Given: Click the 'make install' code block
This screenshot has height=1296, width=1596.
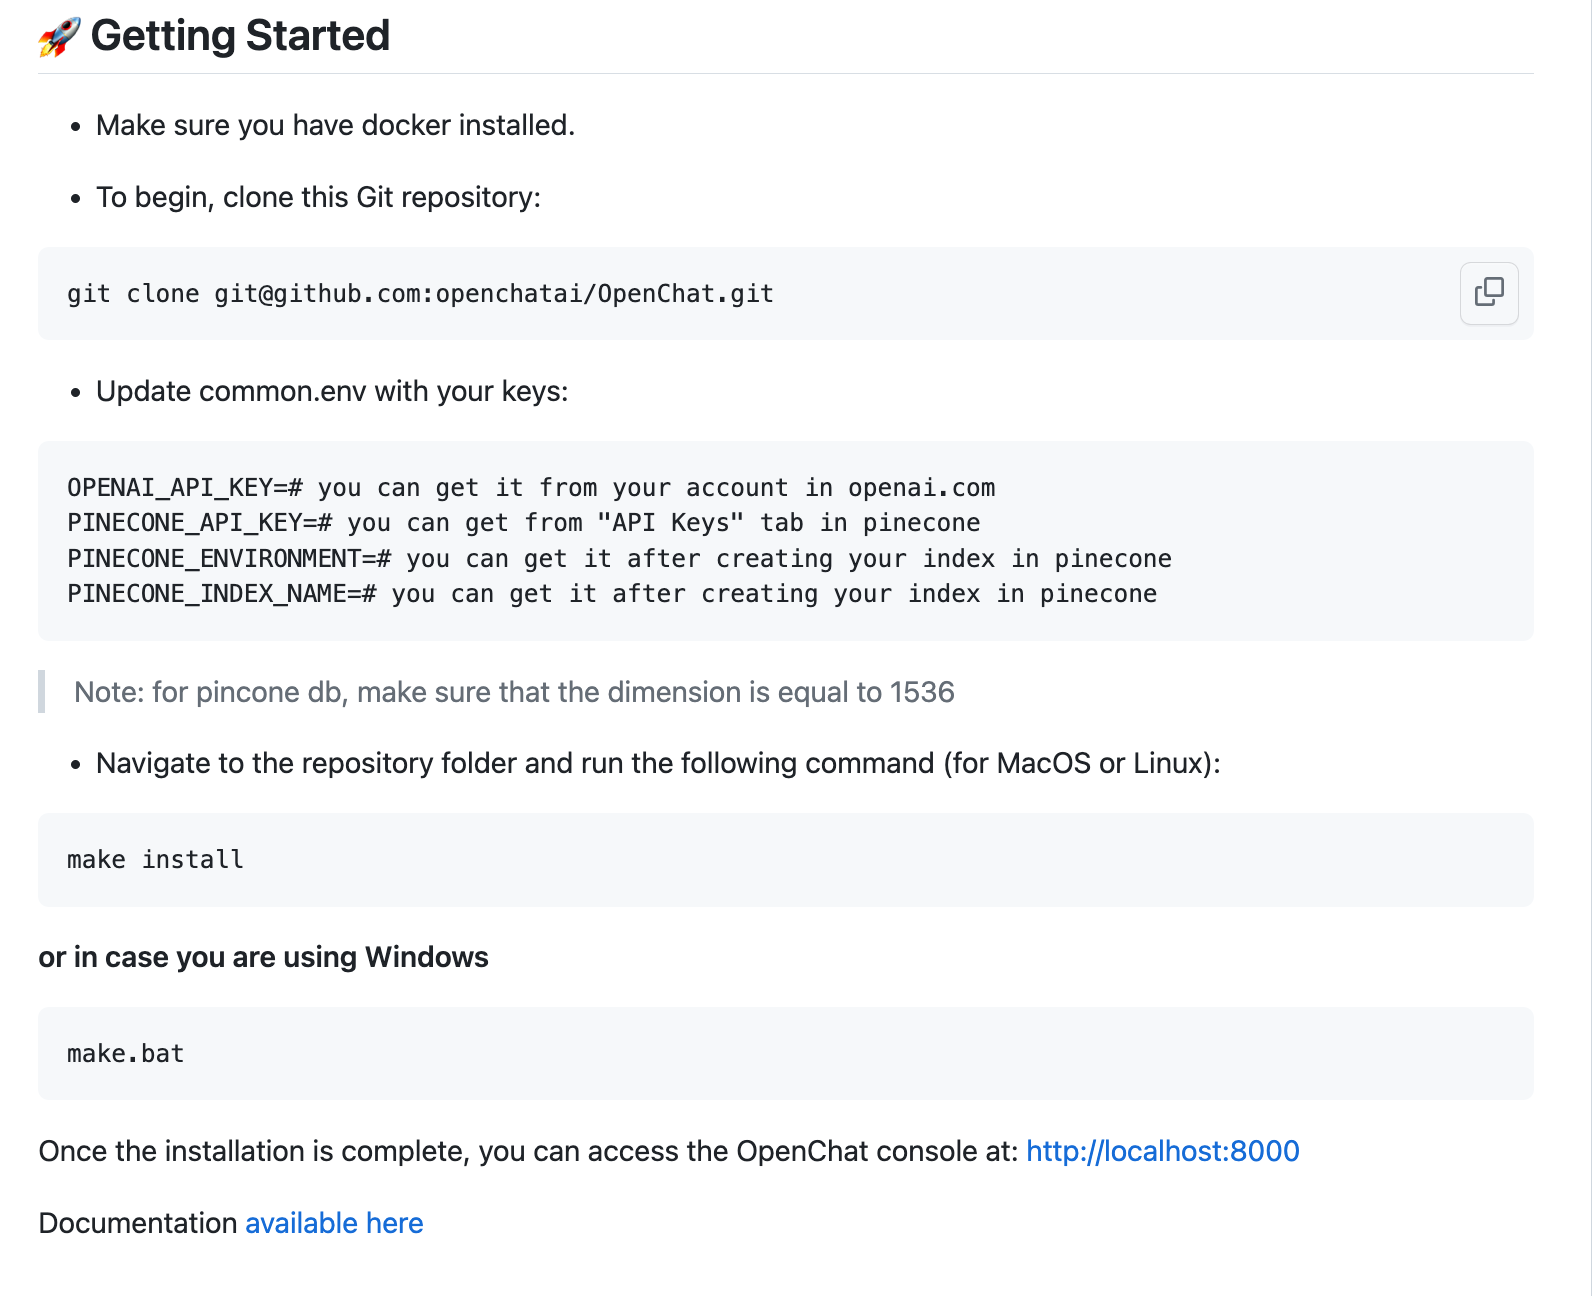Looking at the screenshot, I should [786, 860].
